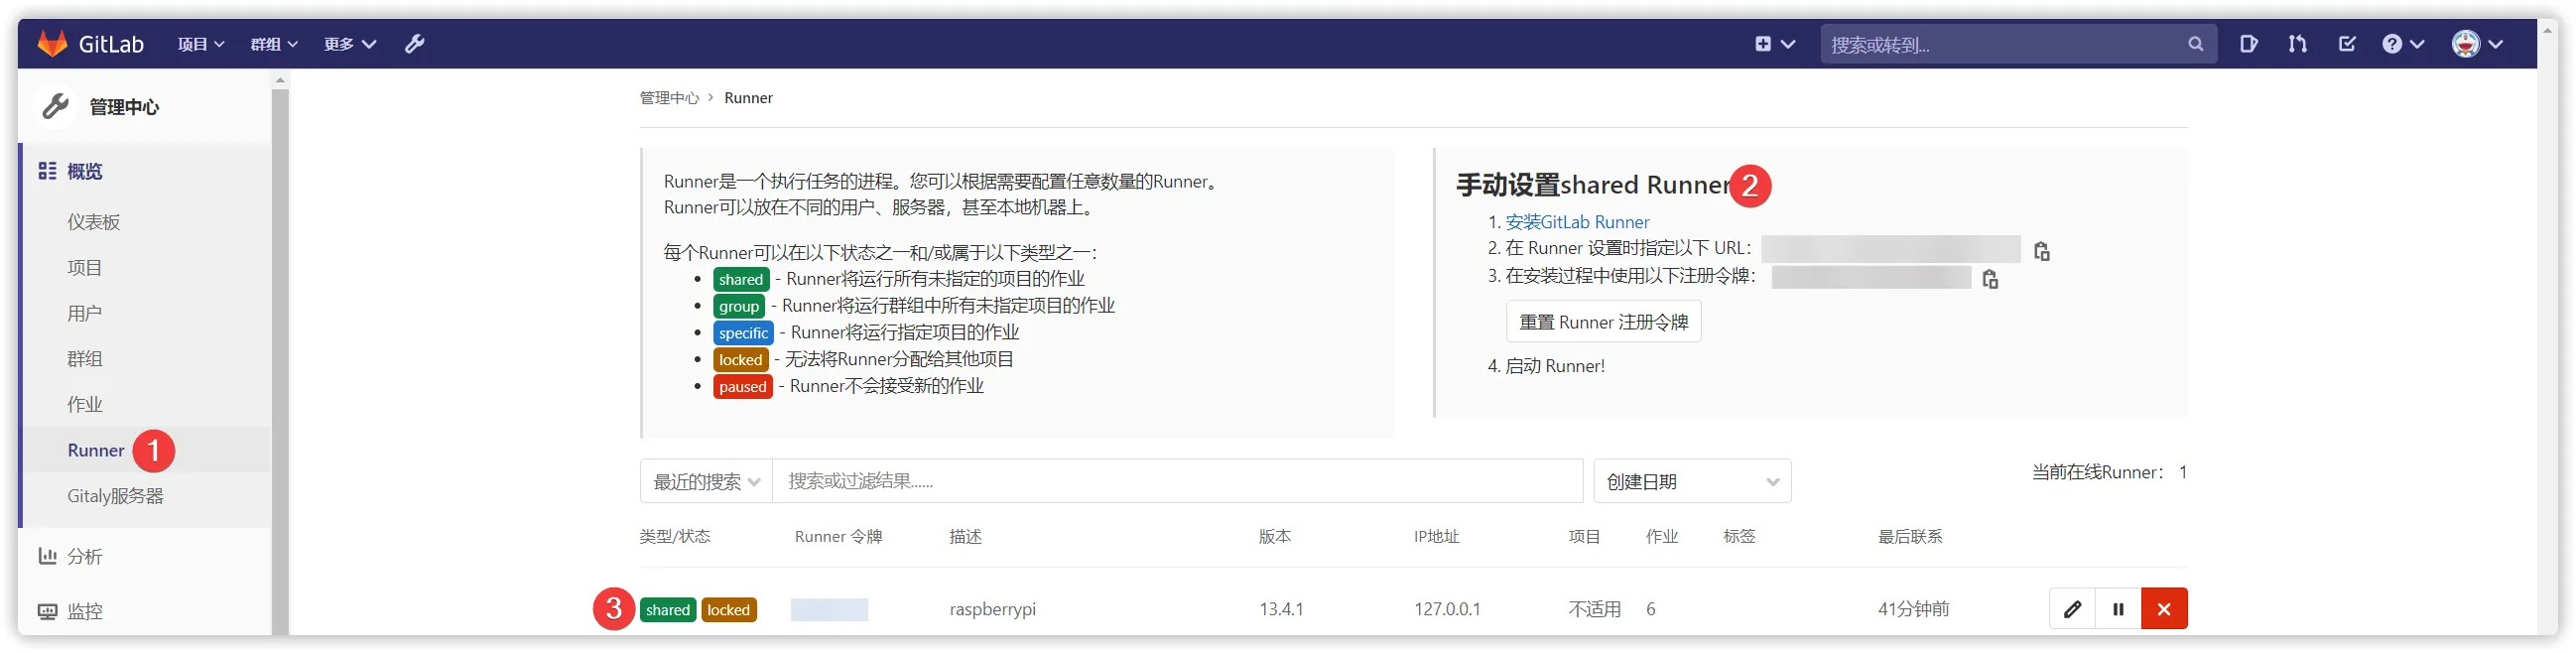
Task: Click the 当前在线Runner count text
Action: (2109, 472)
